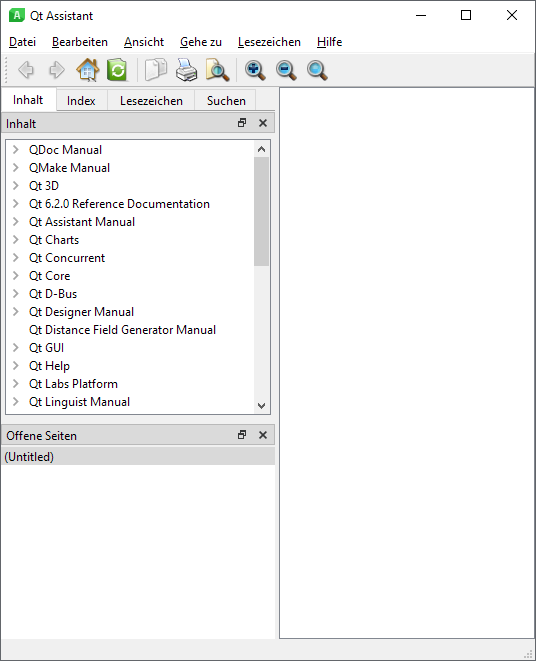The image size is (536, 661).
Task: Expand the Qt Linguist Manual node
Action: click(x=16, y=402)
